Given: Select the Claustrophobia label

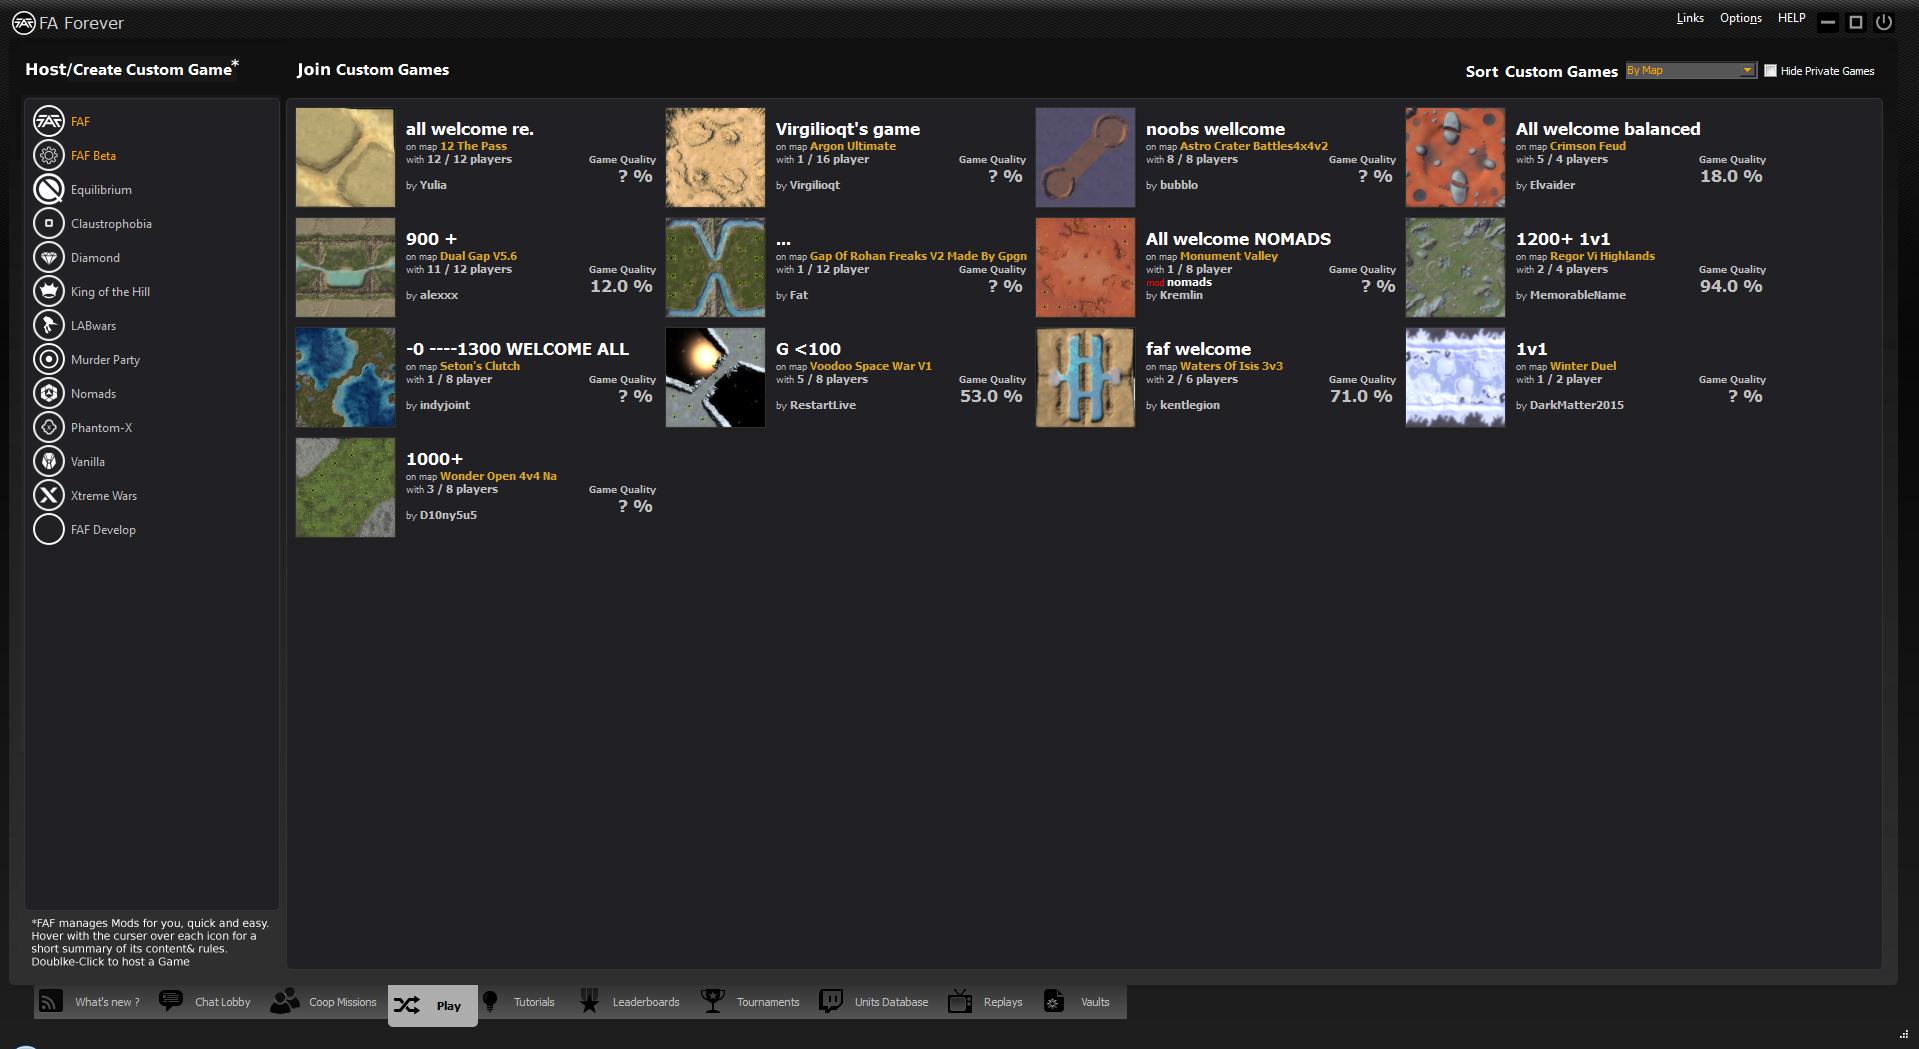Looking at the screenshot, I should [x=111, y=224].
